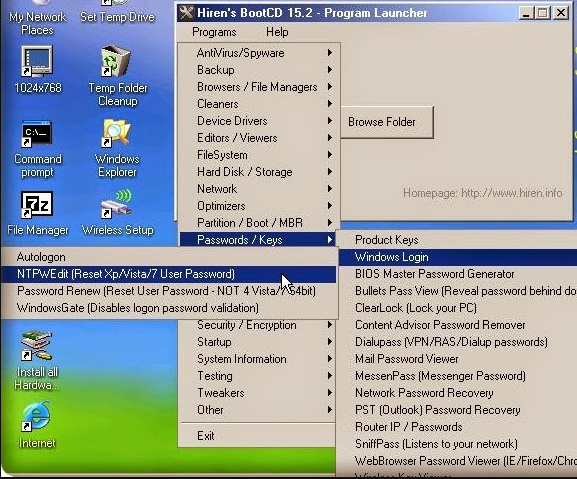The image size is (577, 479).
Task: Close the Program Launcher window
Action: click(561, 13)
